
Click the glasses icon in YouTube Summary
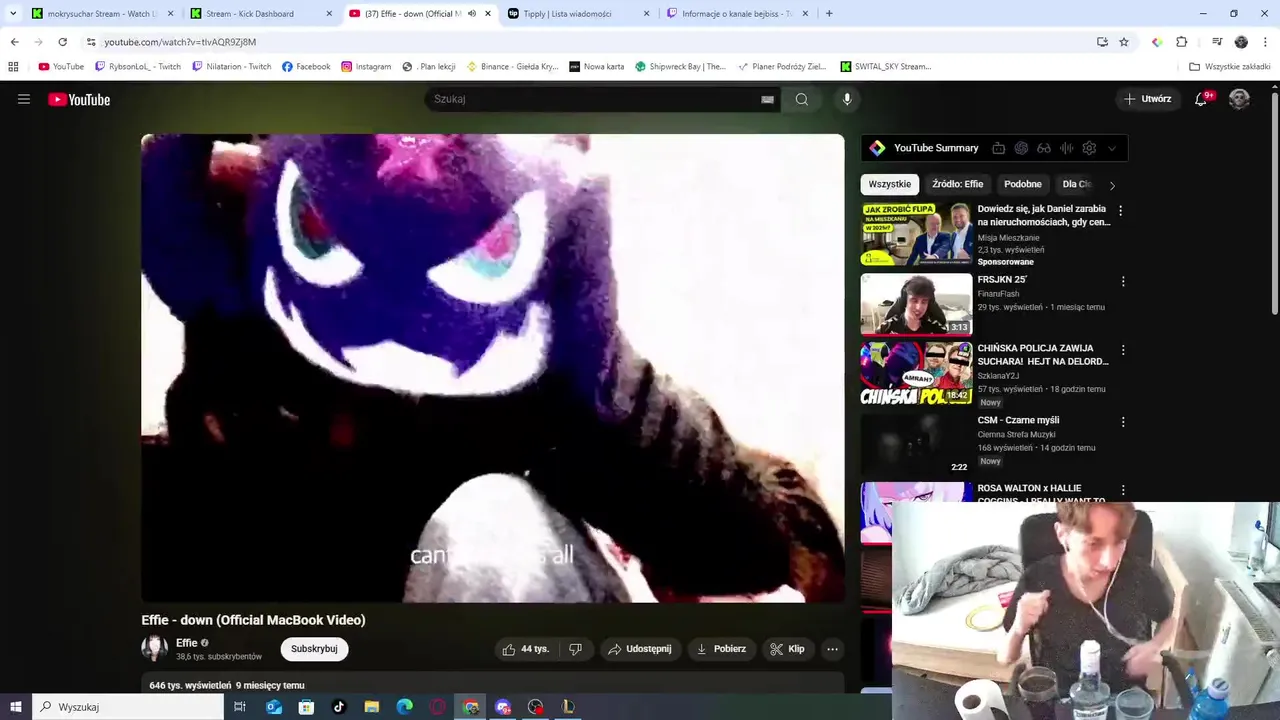click(1044, 148)
